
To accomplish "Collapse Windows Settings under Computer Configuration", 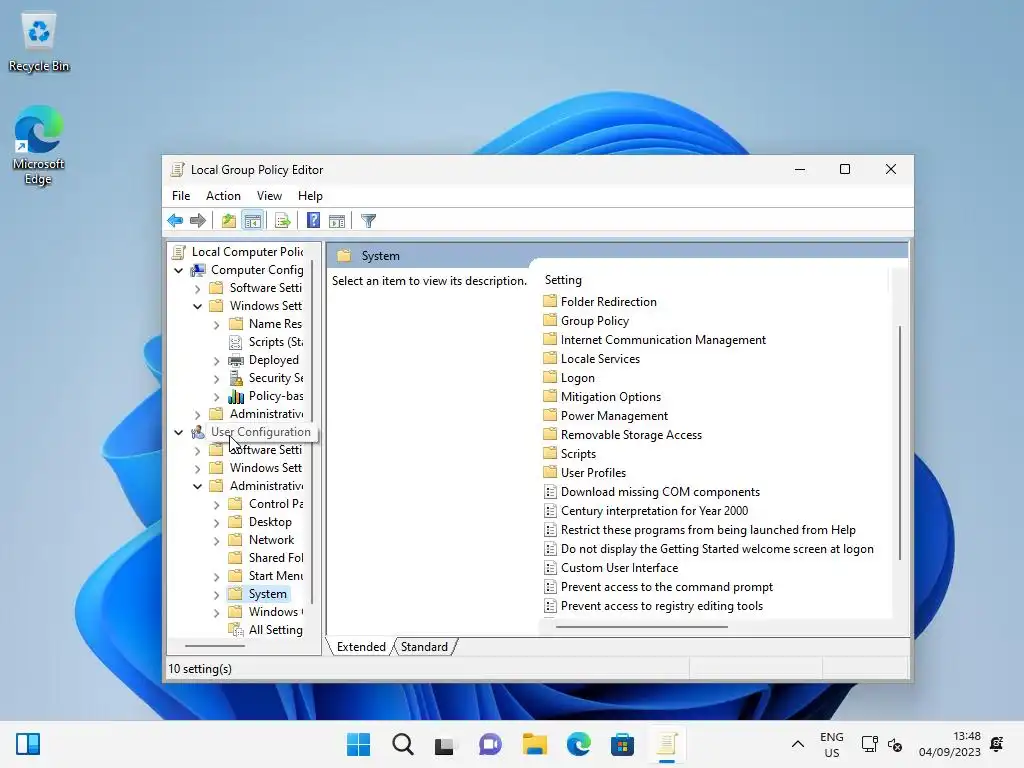I will (197, 306).
